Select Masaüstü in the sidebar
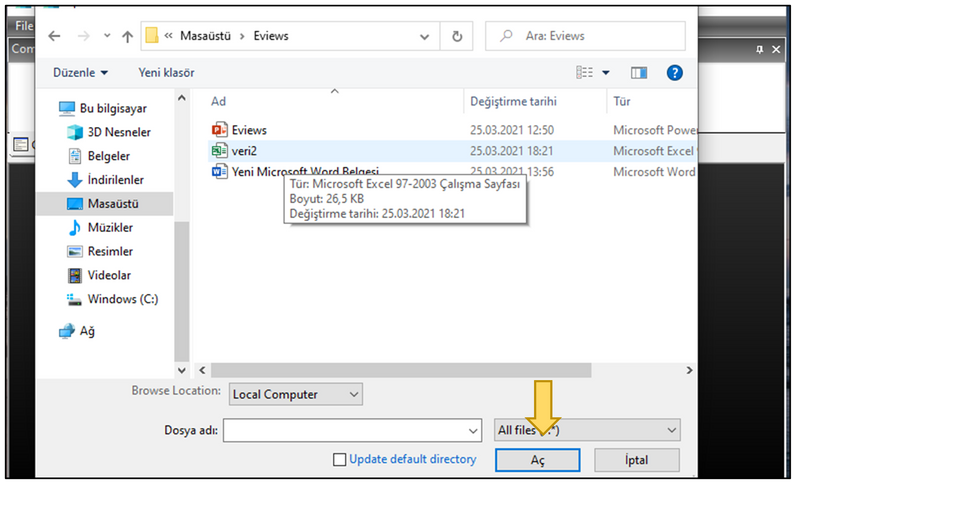 point(104,204)
